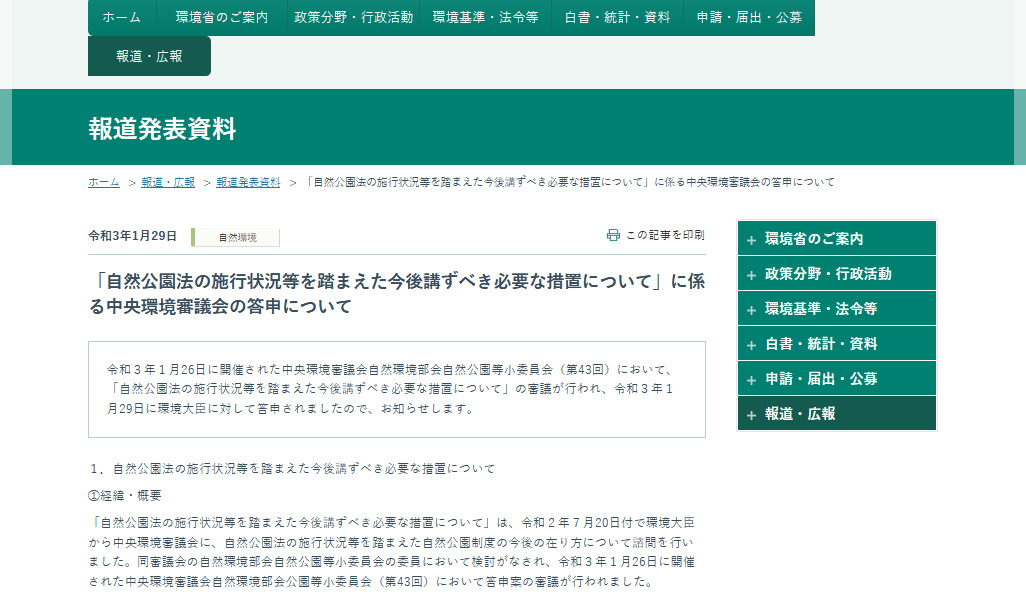Open 申請・届出・公募 top navigation item
Screen dimensions: 1026x609
[749, 17]
